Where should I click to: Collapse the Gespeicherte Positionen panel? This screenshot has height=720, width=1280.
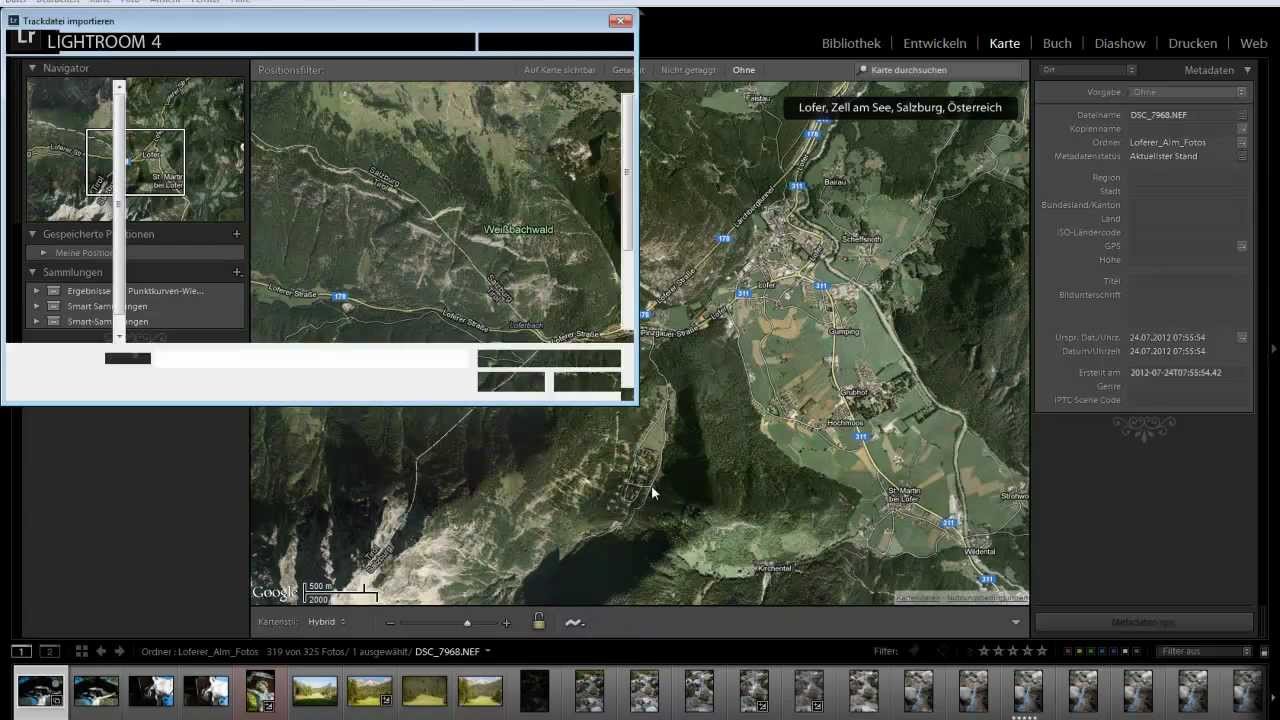(x=32, y=234)
